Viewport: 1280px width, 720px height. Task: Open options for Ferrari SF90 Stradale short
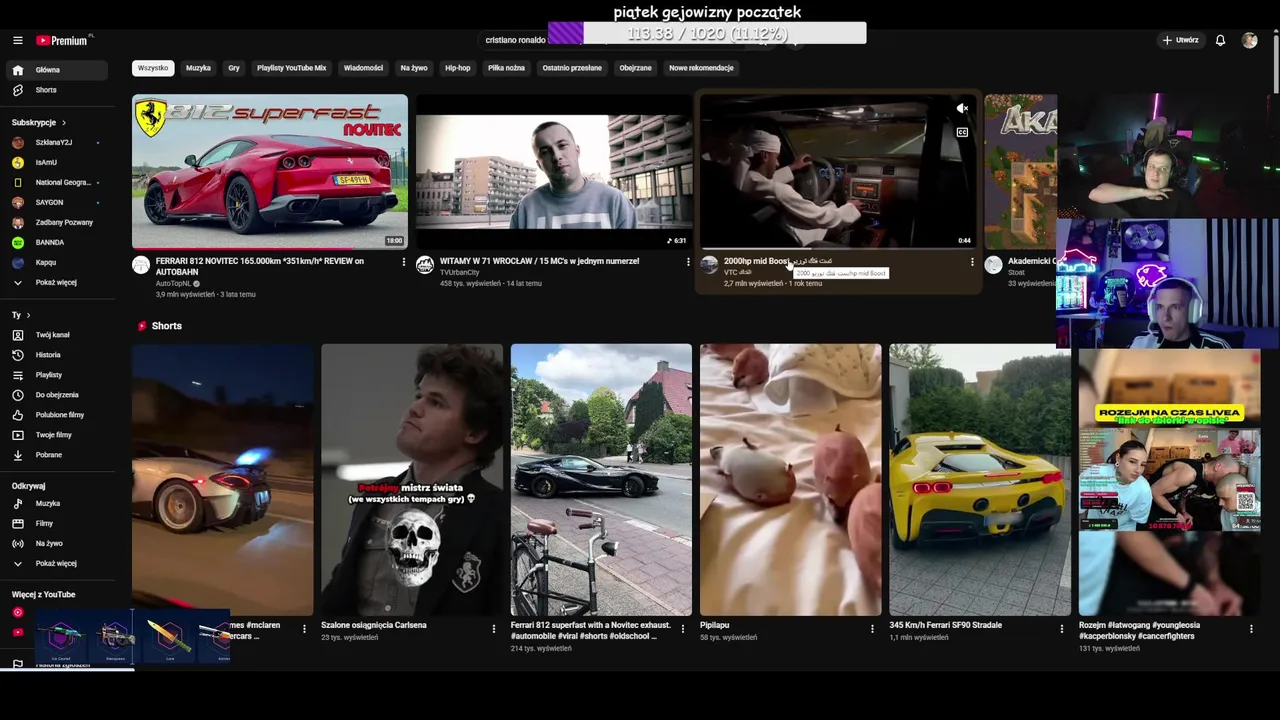(1062, 629)
